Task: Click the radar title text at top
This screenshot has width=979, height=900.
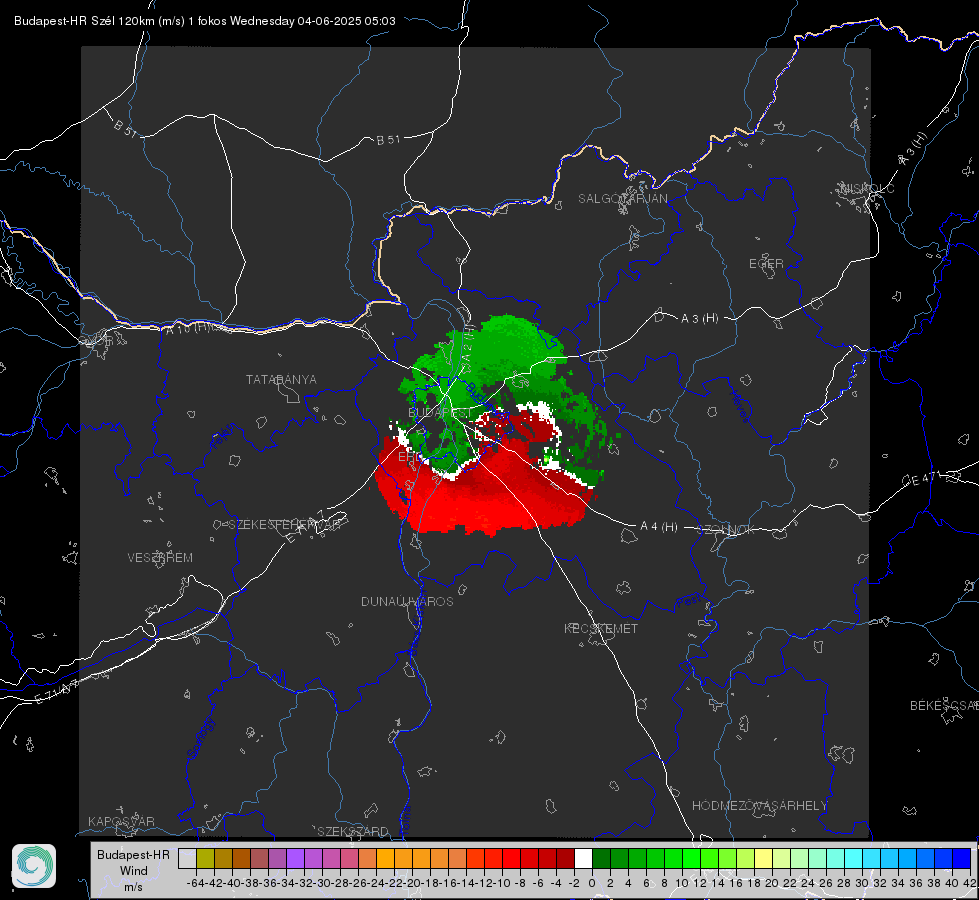Action: (x=205, y=21)
